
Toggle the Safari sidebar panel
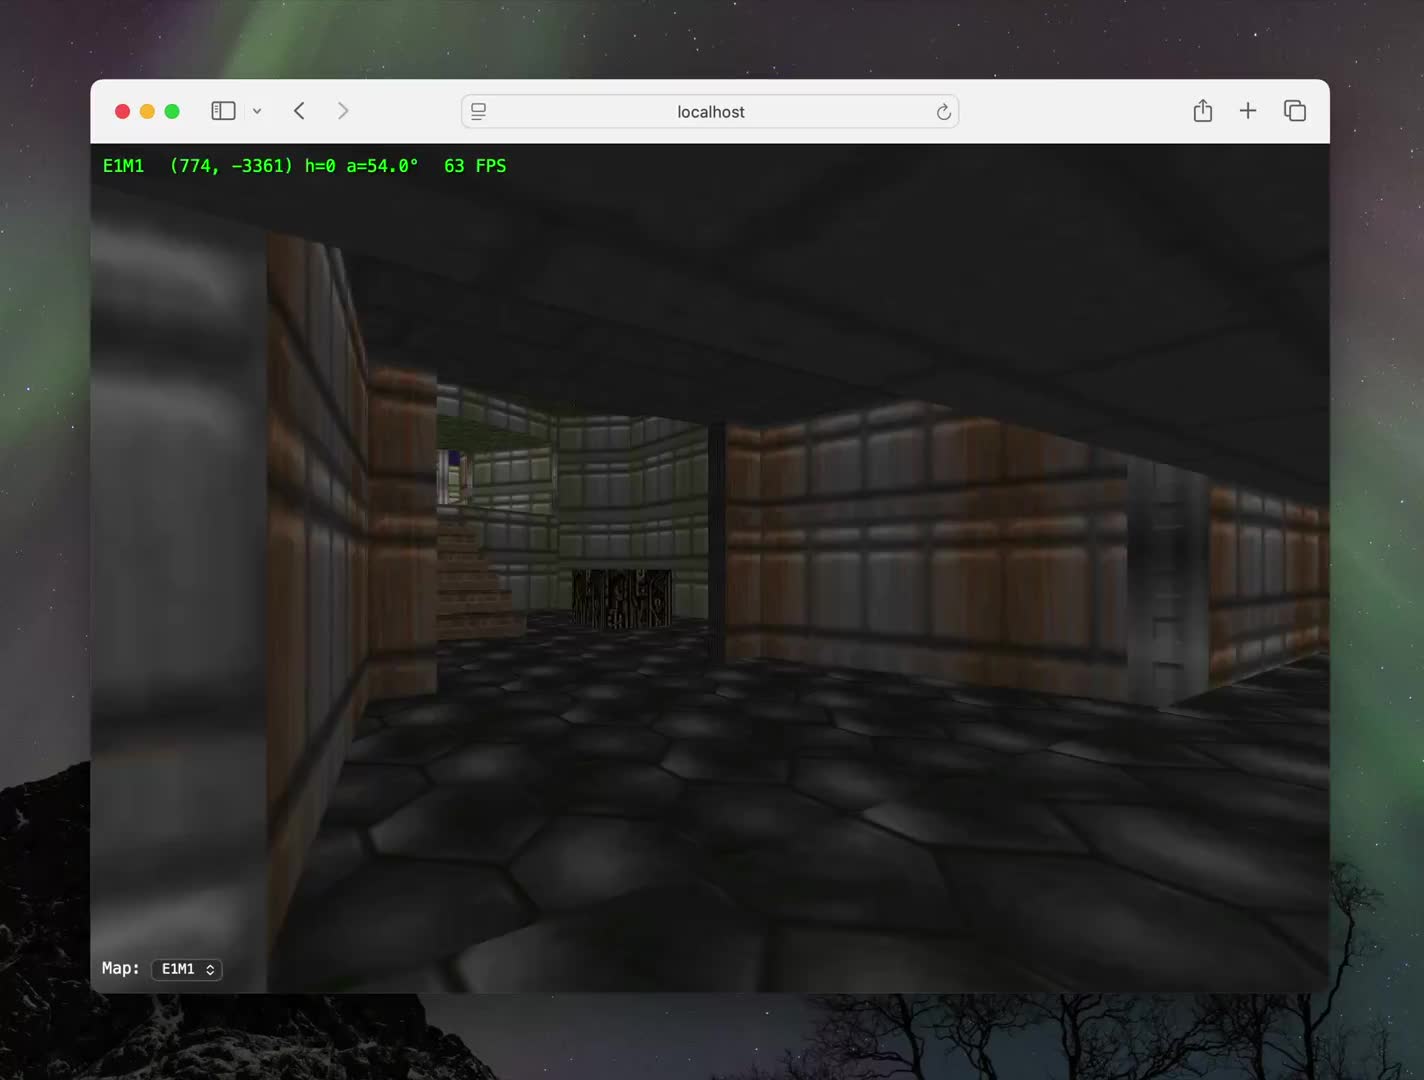pos(223,111)
